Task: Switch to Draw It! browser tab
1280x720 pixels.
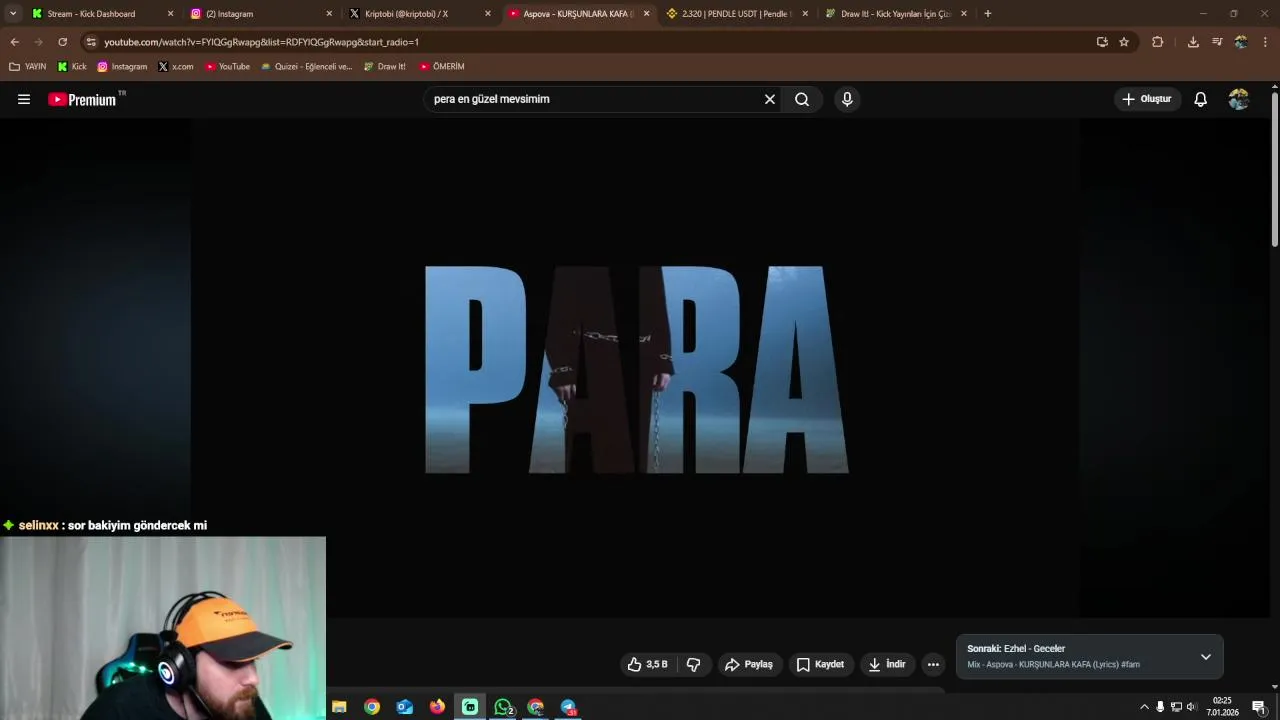Action: pyautogui.click(x=895, y=14)
